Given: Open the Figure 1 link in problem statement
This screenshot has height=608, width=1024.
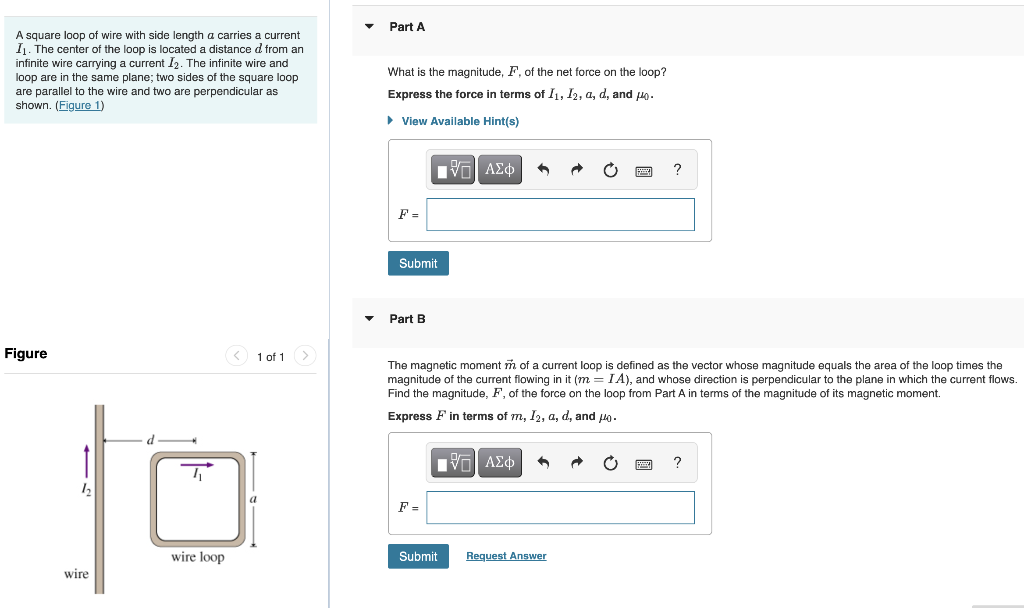Looking at the screenshot, I should coord(79,104).
